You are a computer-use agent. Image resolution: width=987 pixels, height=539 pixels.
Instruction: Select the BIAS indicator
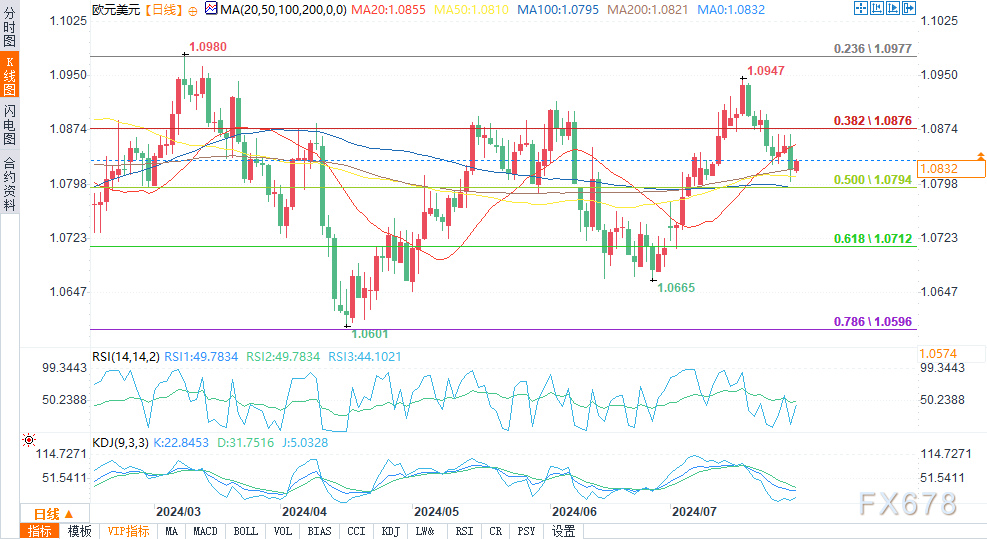[319, 531]
